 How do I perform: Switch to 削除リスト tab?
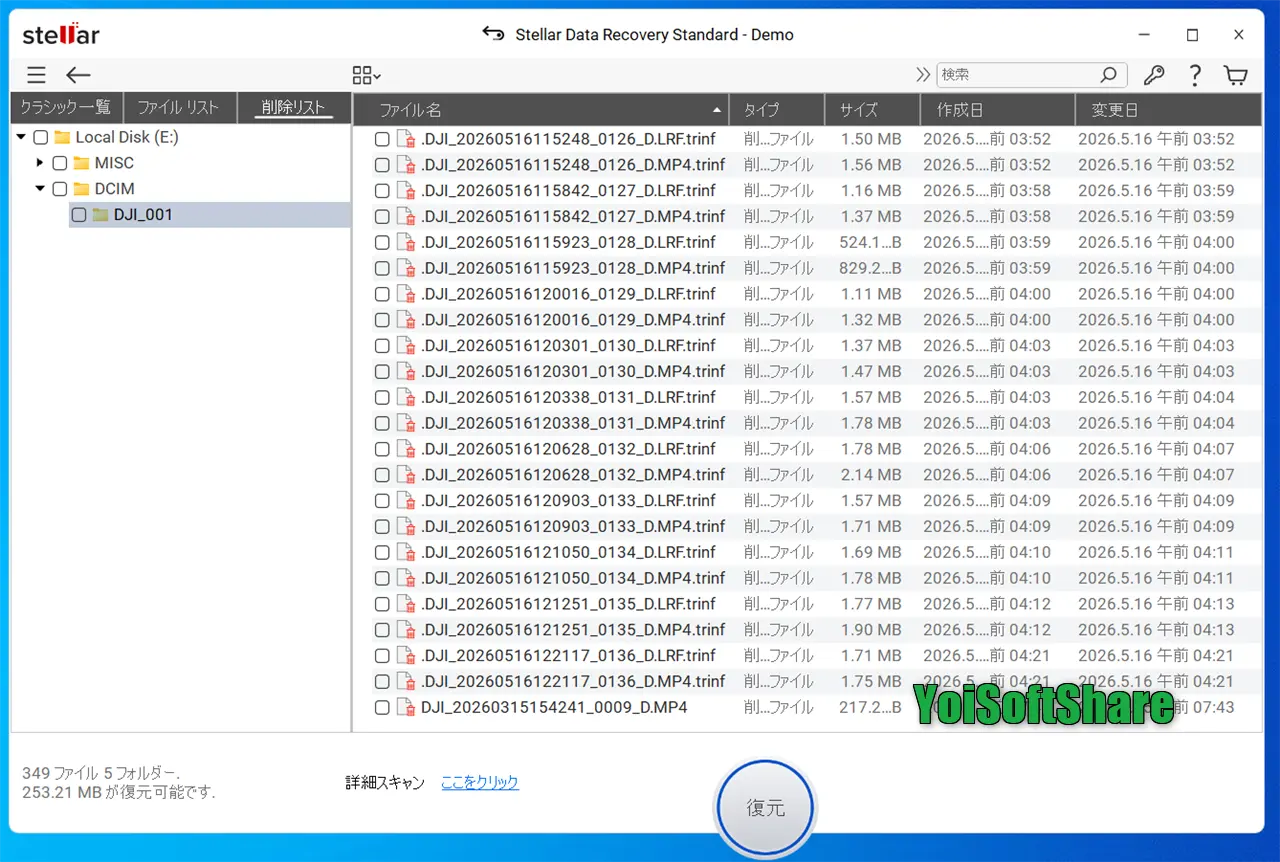(x=293, y=107)
